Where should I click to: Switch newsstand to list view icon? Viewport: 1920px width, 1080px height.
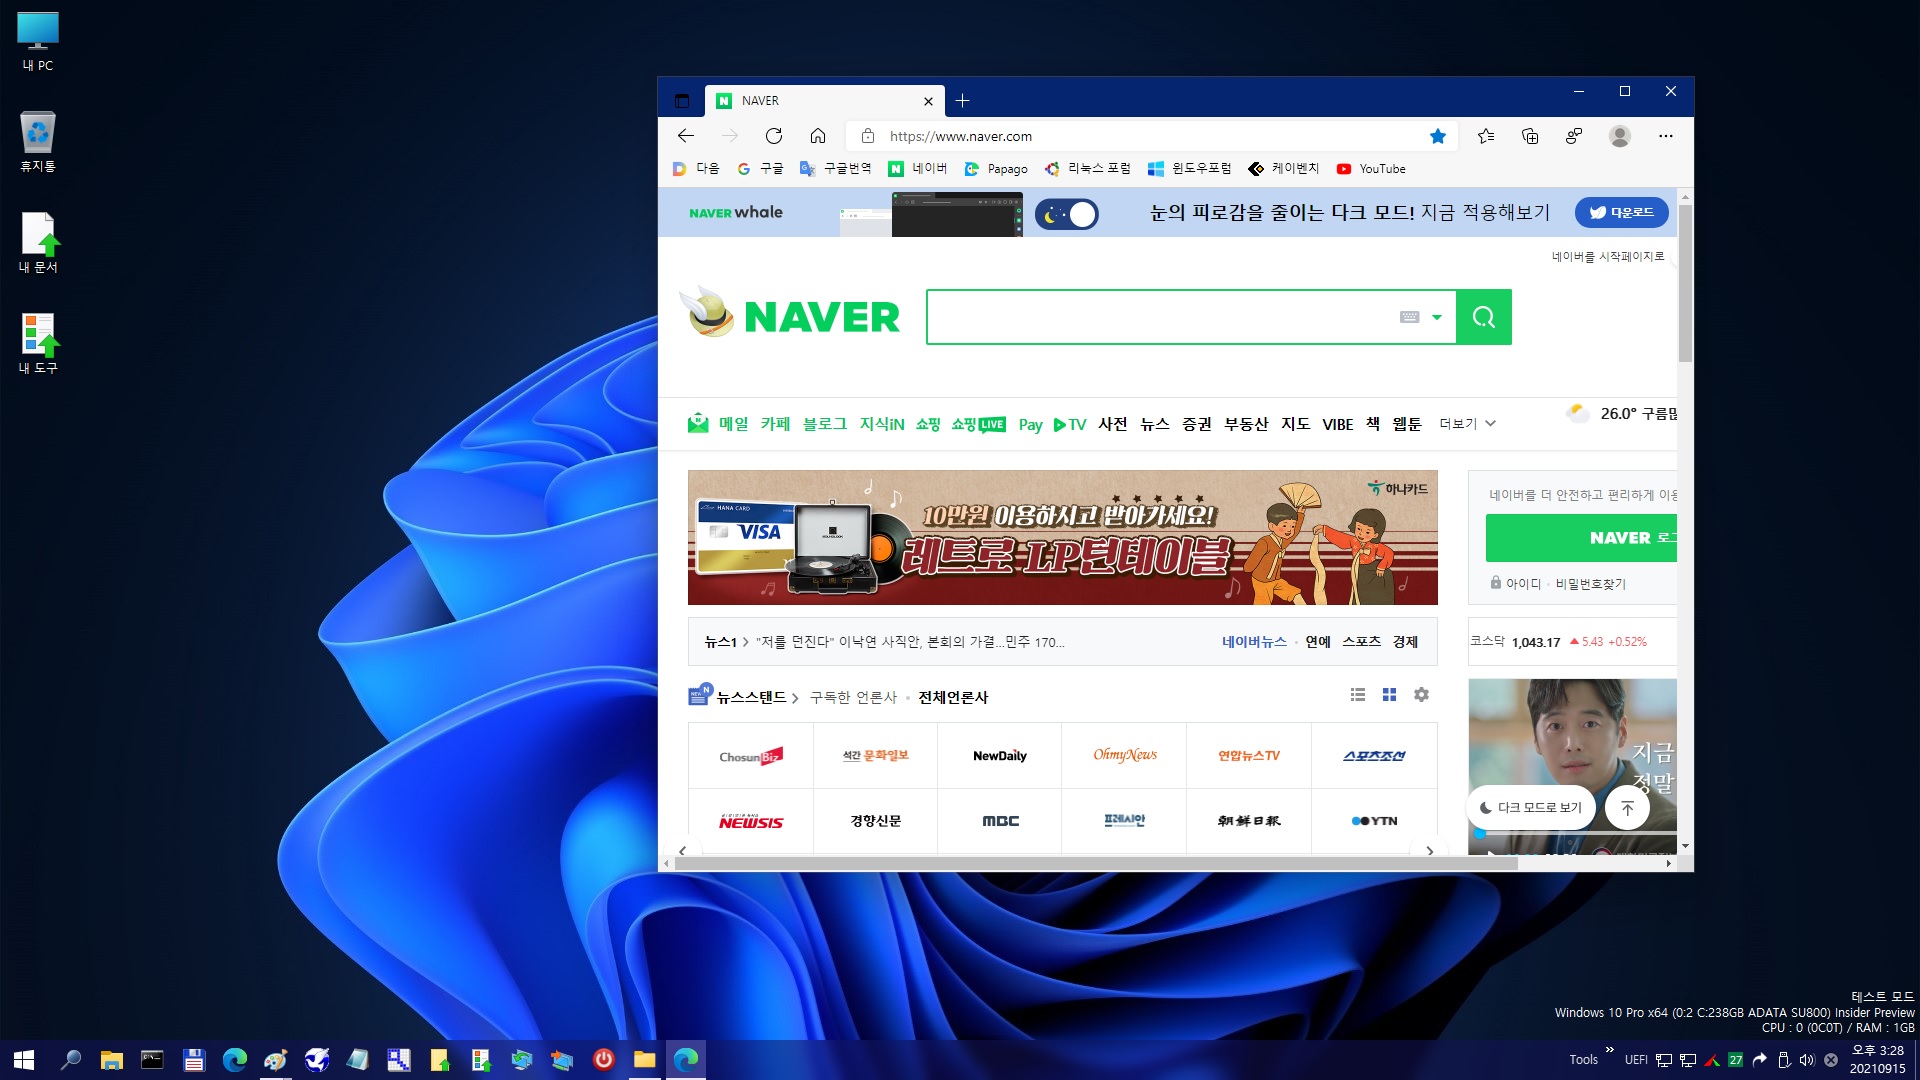(x=1358, y=695)
